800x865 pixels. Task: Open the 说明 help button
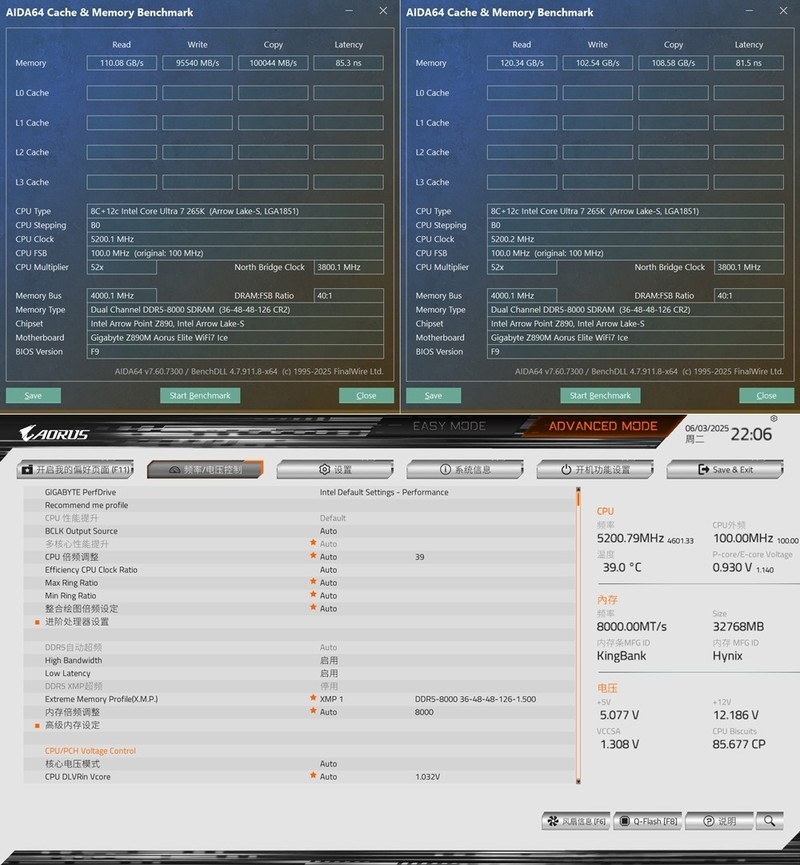(719, 821)
